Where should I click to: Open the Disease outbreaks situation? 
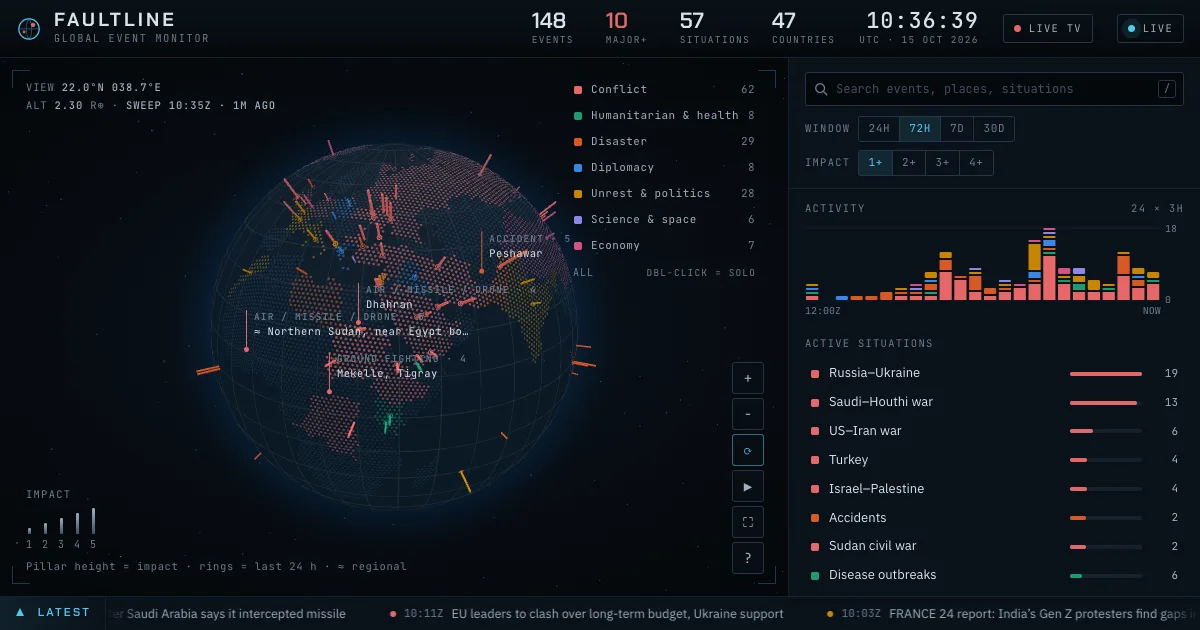[994, 575]
